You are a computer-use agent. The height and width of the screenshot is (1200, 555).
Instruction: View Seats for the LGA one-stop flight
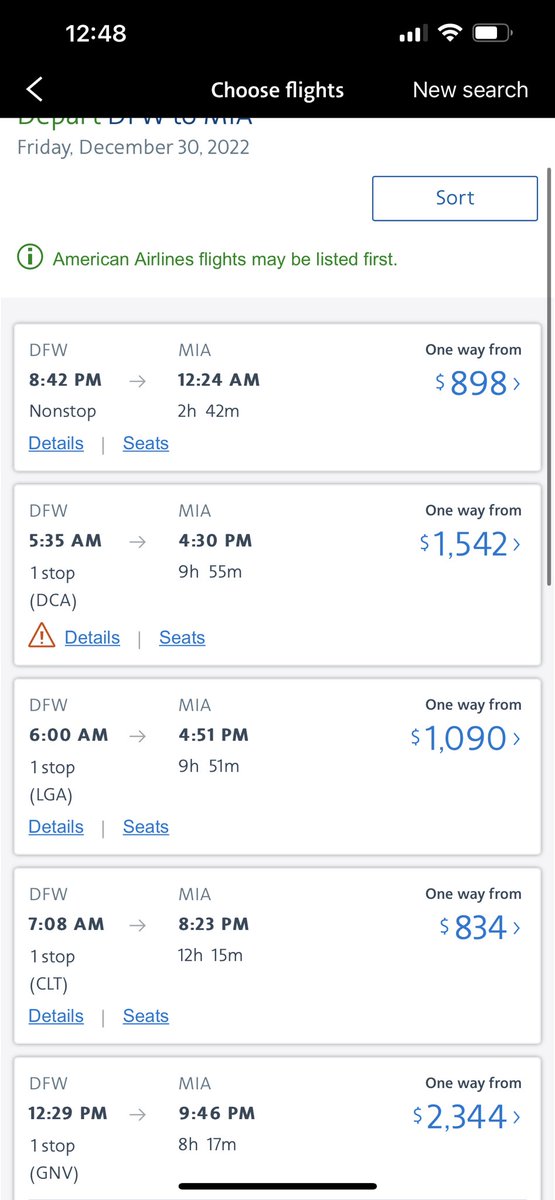tap(146, 827)
